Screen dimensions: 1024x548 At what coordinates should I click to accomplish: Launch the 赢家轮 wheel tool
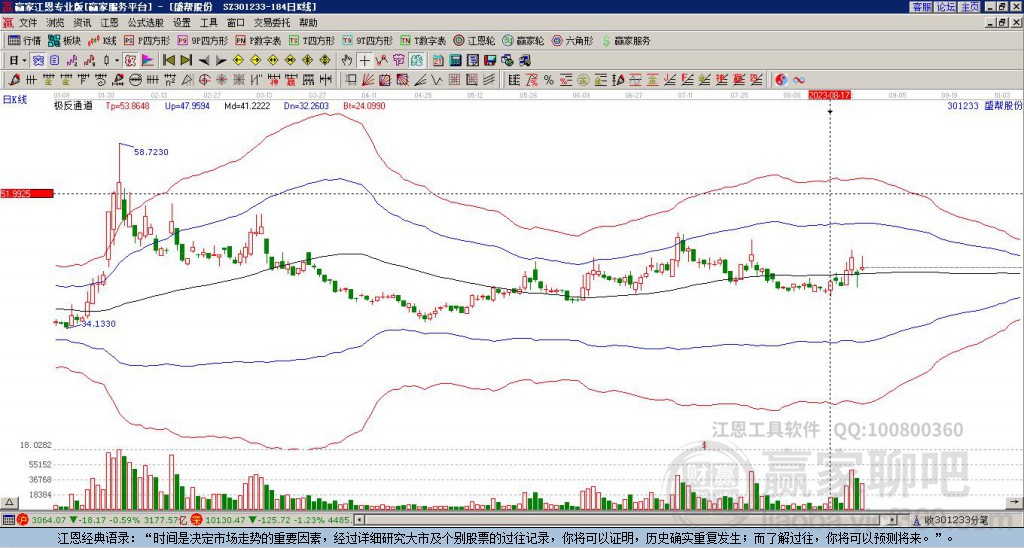pyautogui.click(x=523, y=40)
